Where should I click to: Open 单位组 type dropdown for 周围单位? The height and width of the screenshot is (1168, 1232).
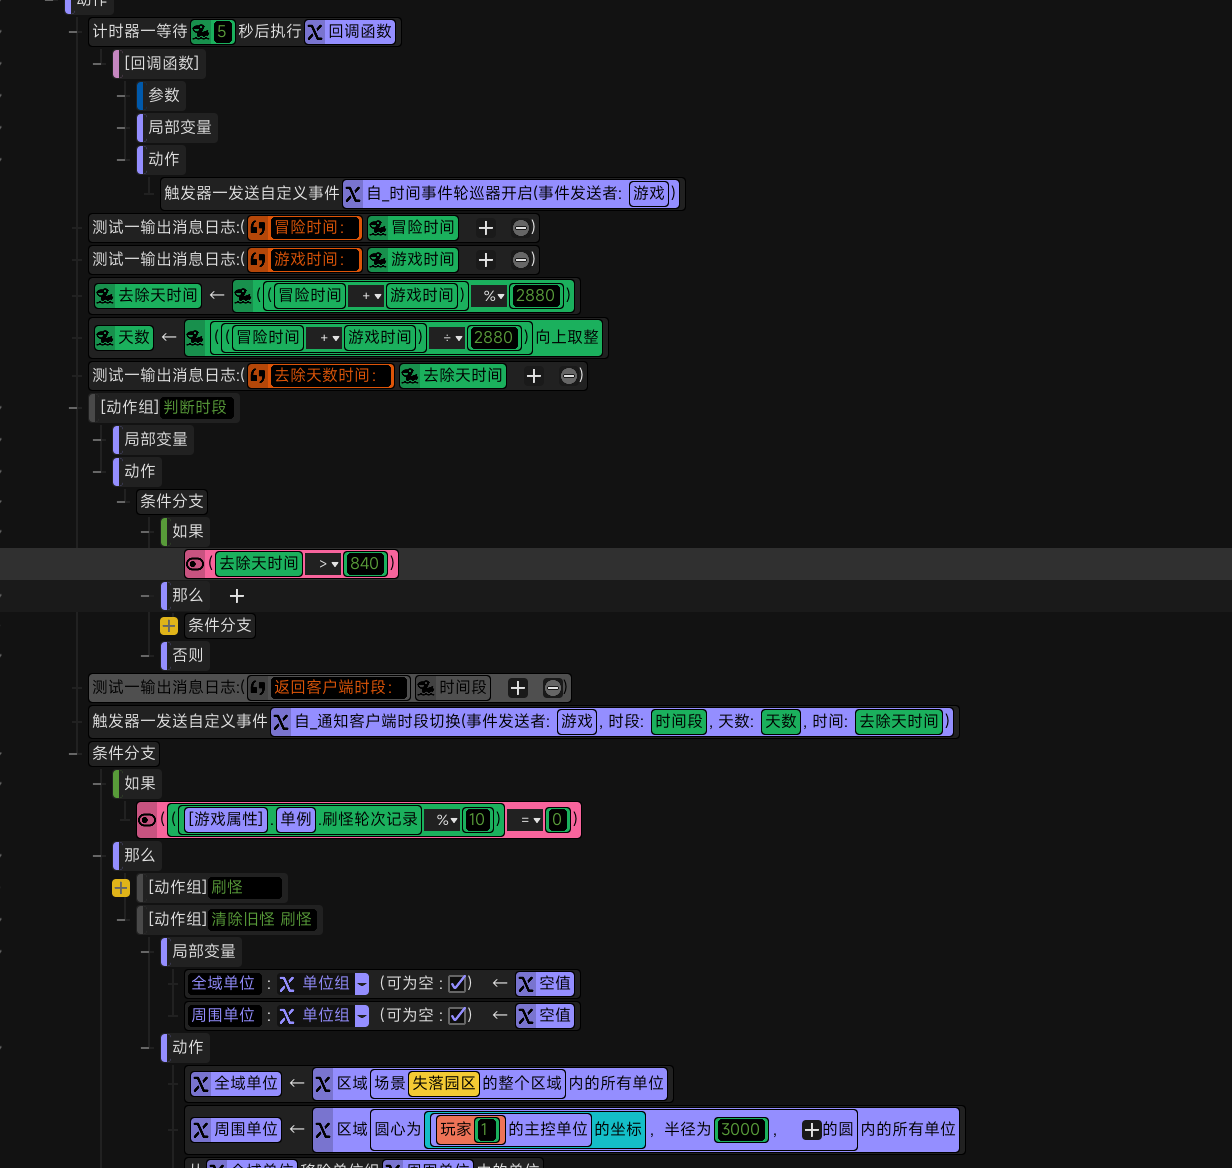click(x=362, y=1016)
